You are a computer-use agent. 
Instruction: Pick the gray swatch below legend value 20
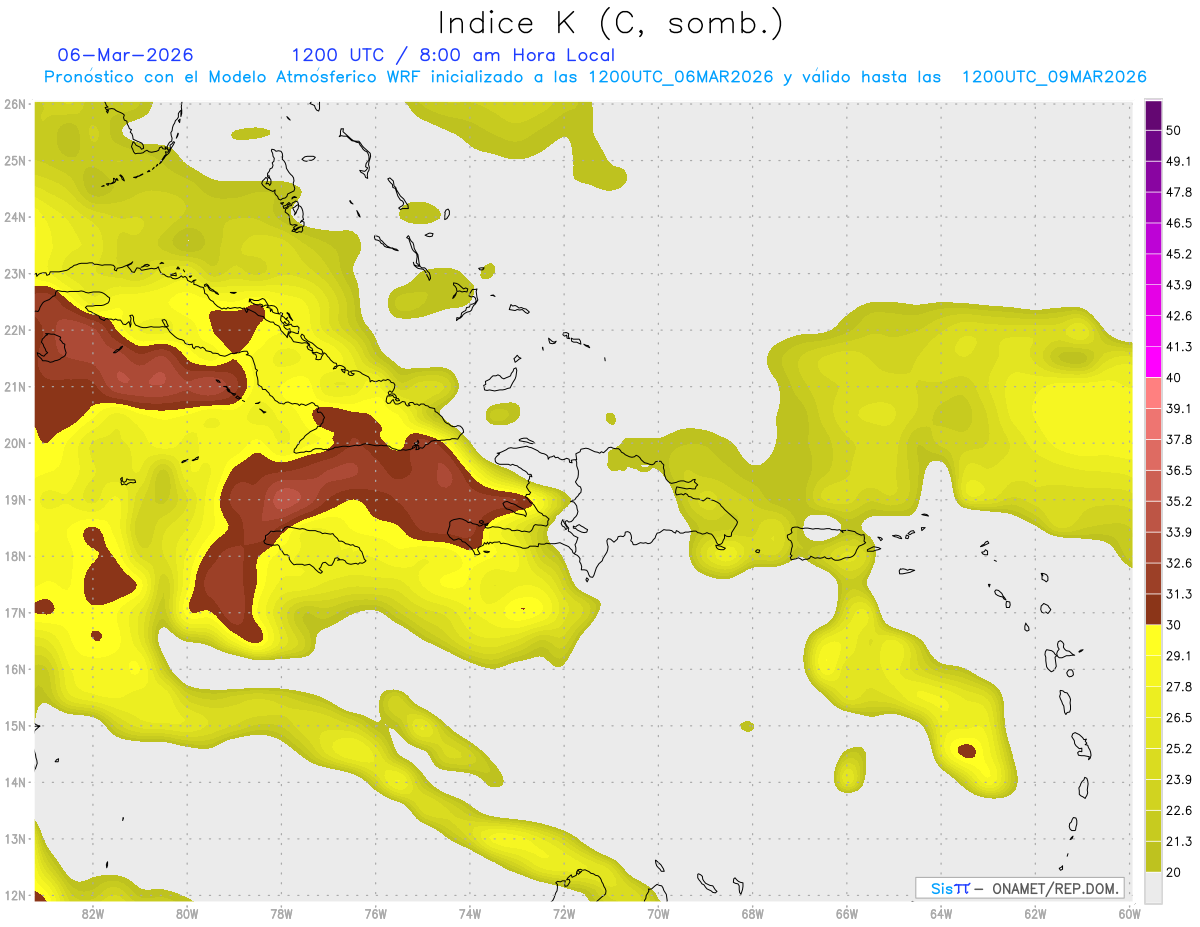pyautogui.click(x=1153, y=887)
